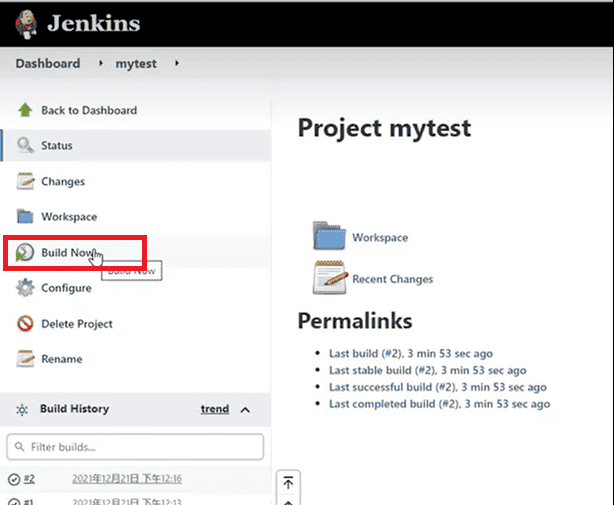The width and height of the screenshot is (614, 505).
Task: Open Rename in the side menu
Action: click(x=62, y=359)
